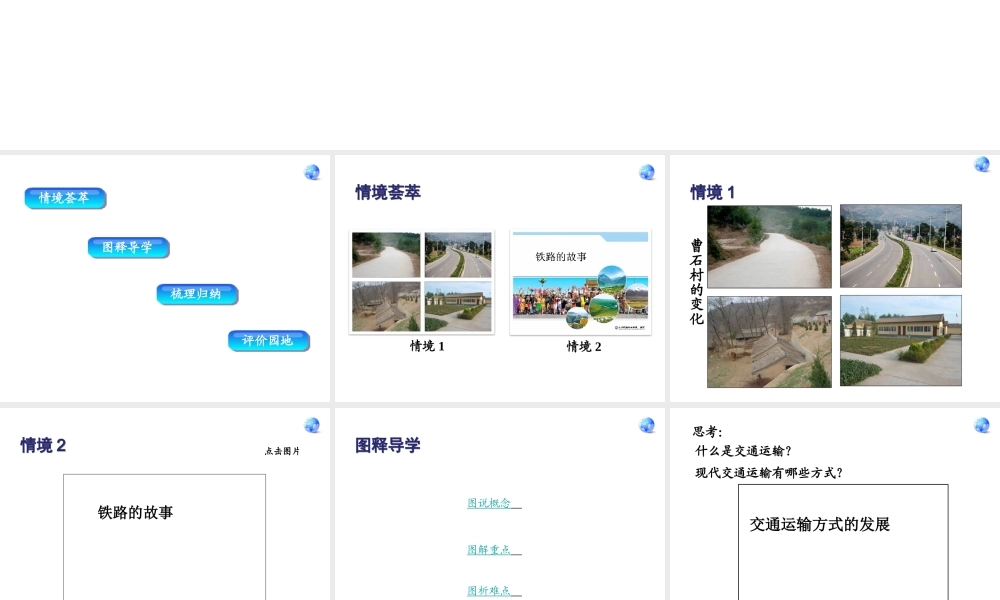Image resolution: width=1000 pixels, height=600 pixels.
Task: Open the 情境 2 铁路的故事 thumbnail
Action: [580, 282]
